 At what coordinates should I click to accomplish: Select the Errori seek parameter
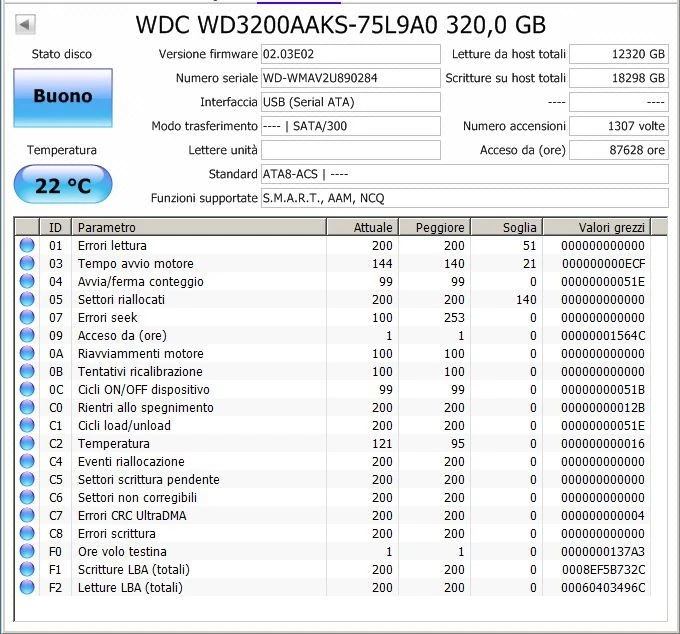(x=108, y=317)
